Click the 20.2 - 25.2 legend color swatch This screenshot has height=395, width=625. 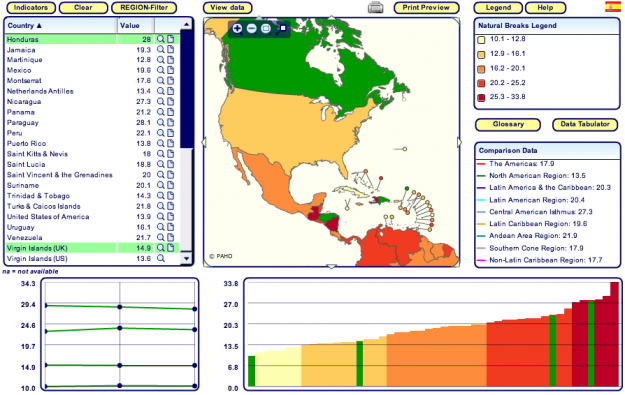pyautogui.click(x=482, y=83)
